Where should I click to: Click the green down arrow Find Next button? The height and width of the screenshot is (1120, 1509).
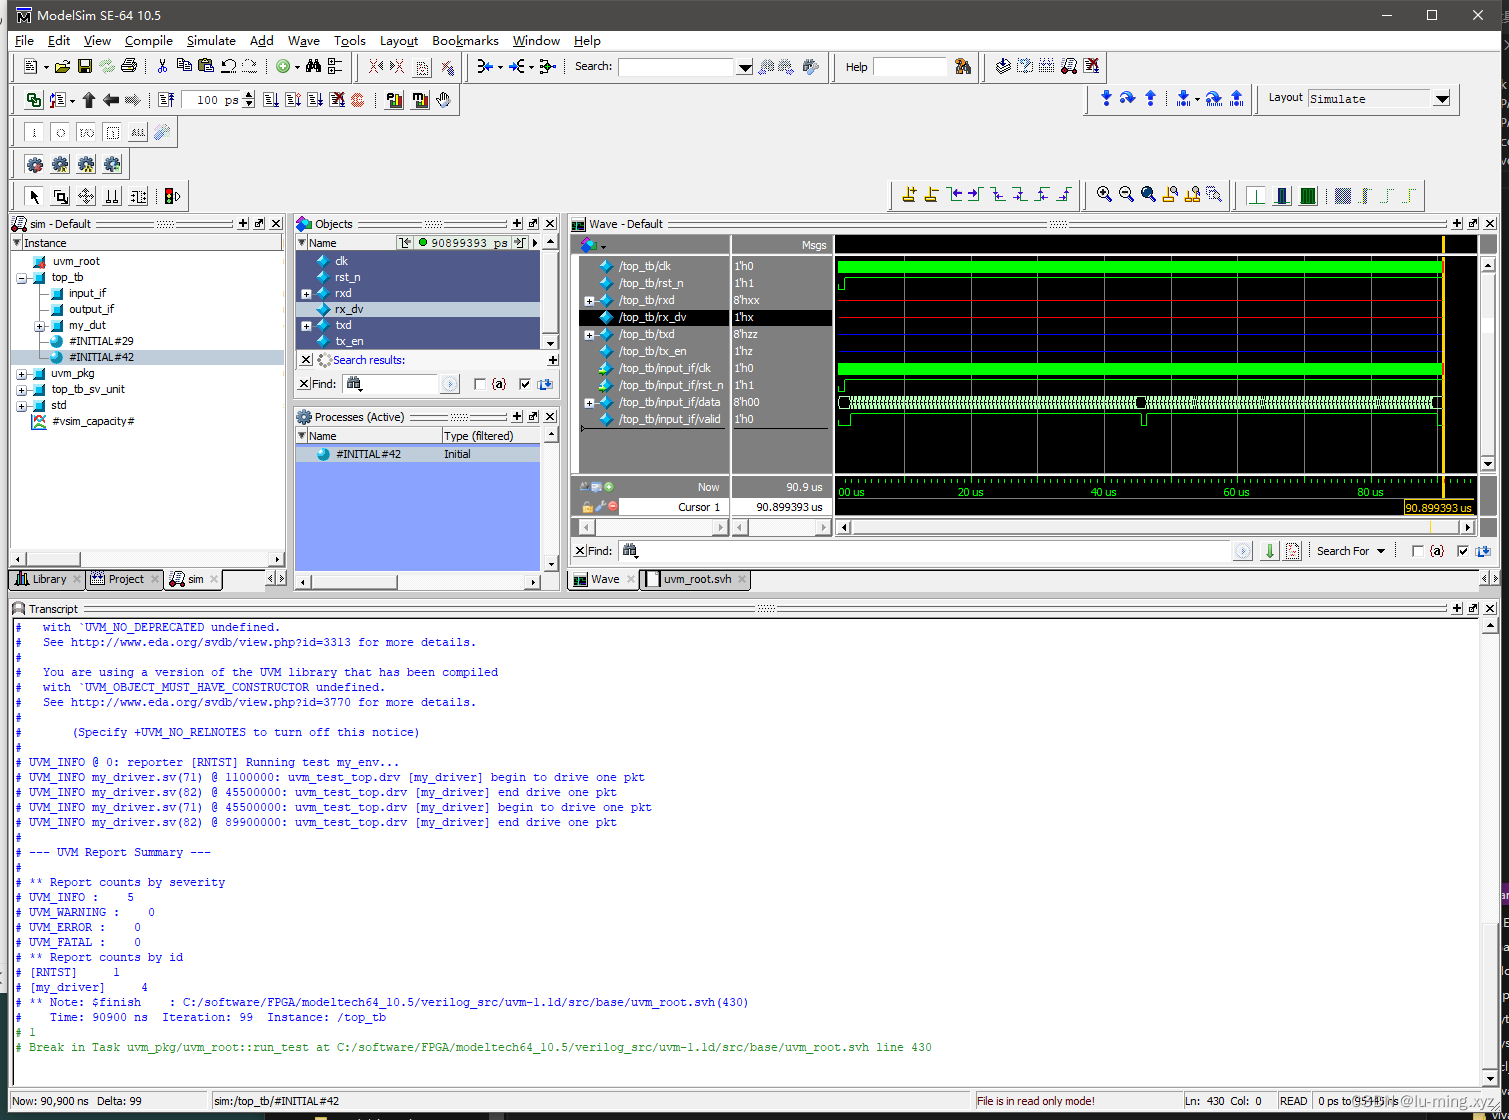[1270, 551]
